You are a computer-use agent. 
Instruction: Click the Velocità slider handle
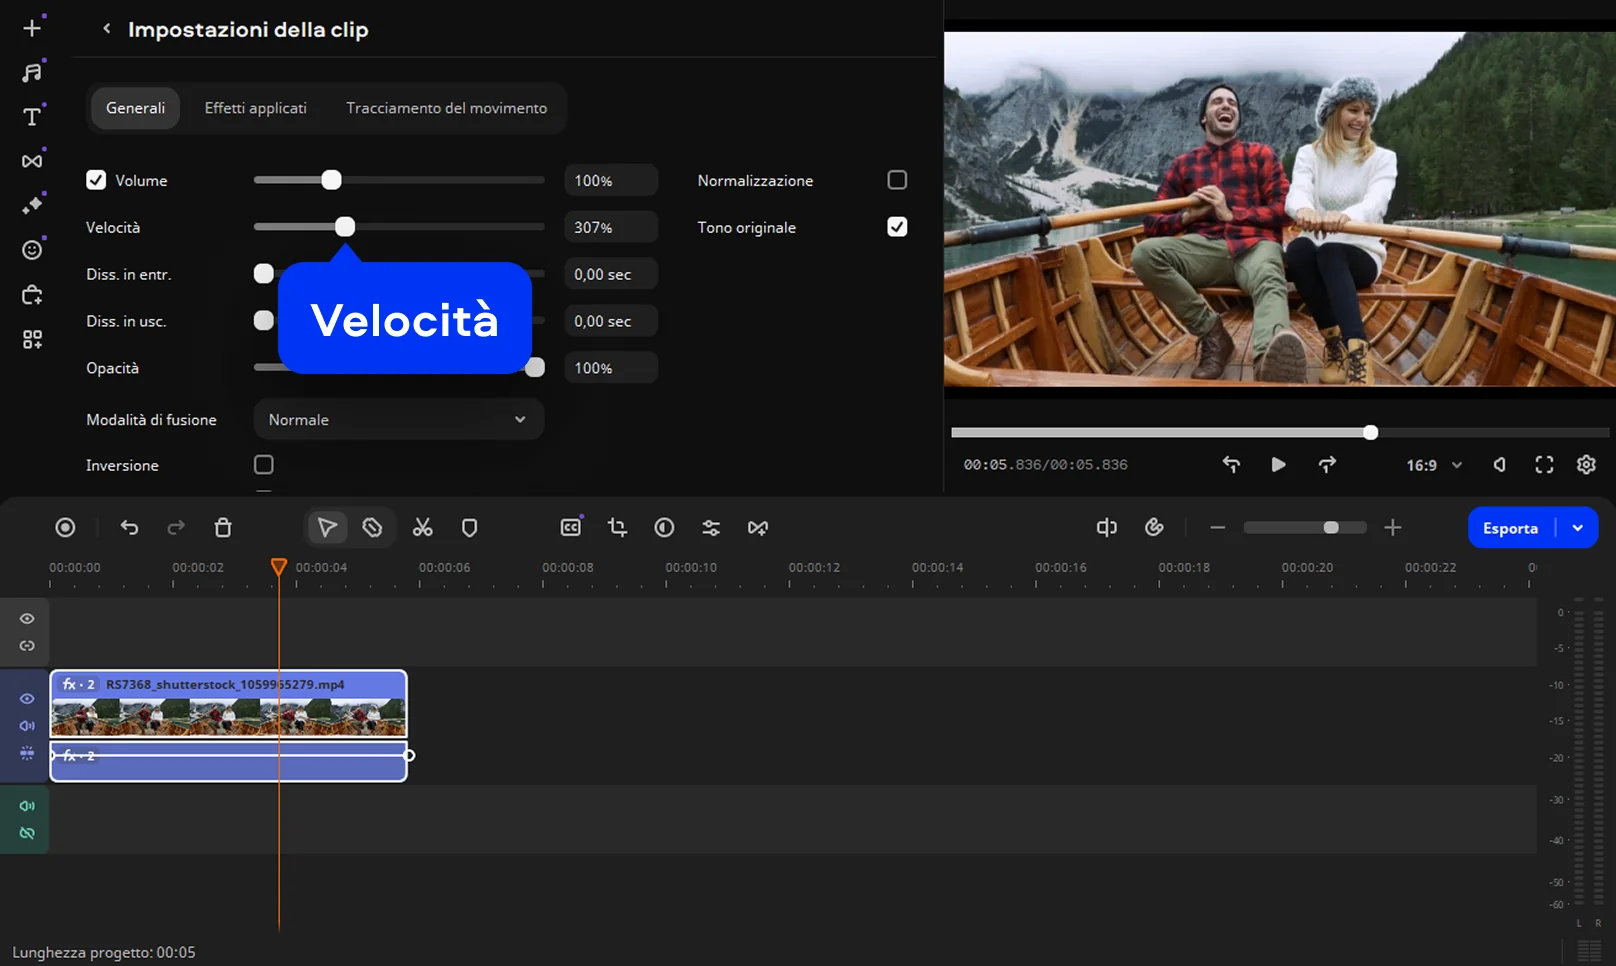[x=345, y=227]
